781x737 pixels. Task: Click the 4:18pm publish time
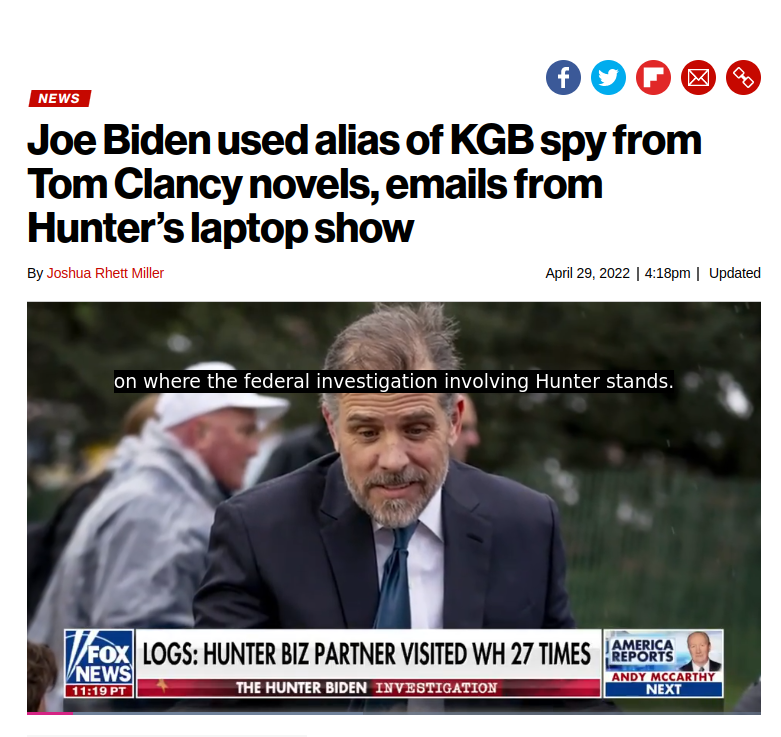pyautogui.click(x=667, y=273)
